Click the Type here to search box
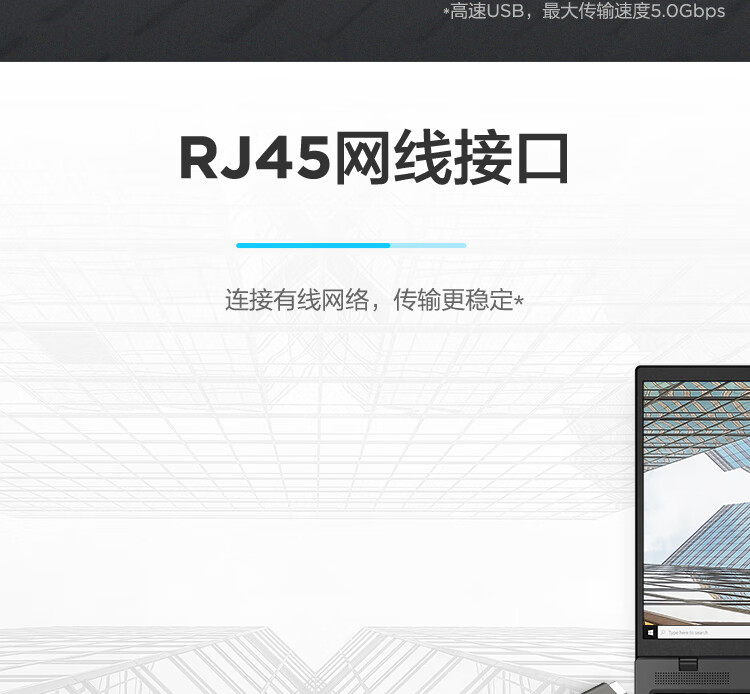The width and height of the screenshot is (750, 694). (704, 633)
